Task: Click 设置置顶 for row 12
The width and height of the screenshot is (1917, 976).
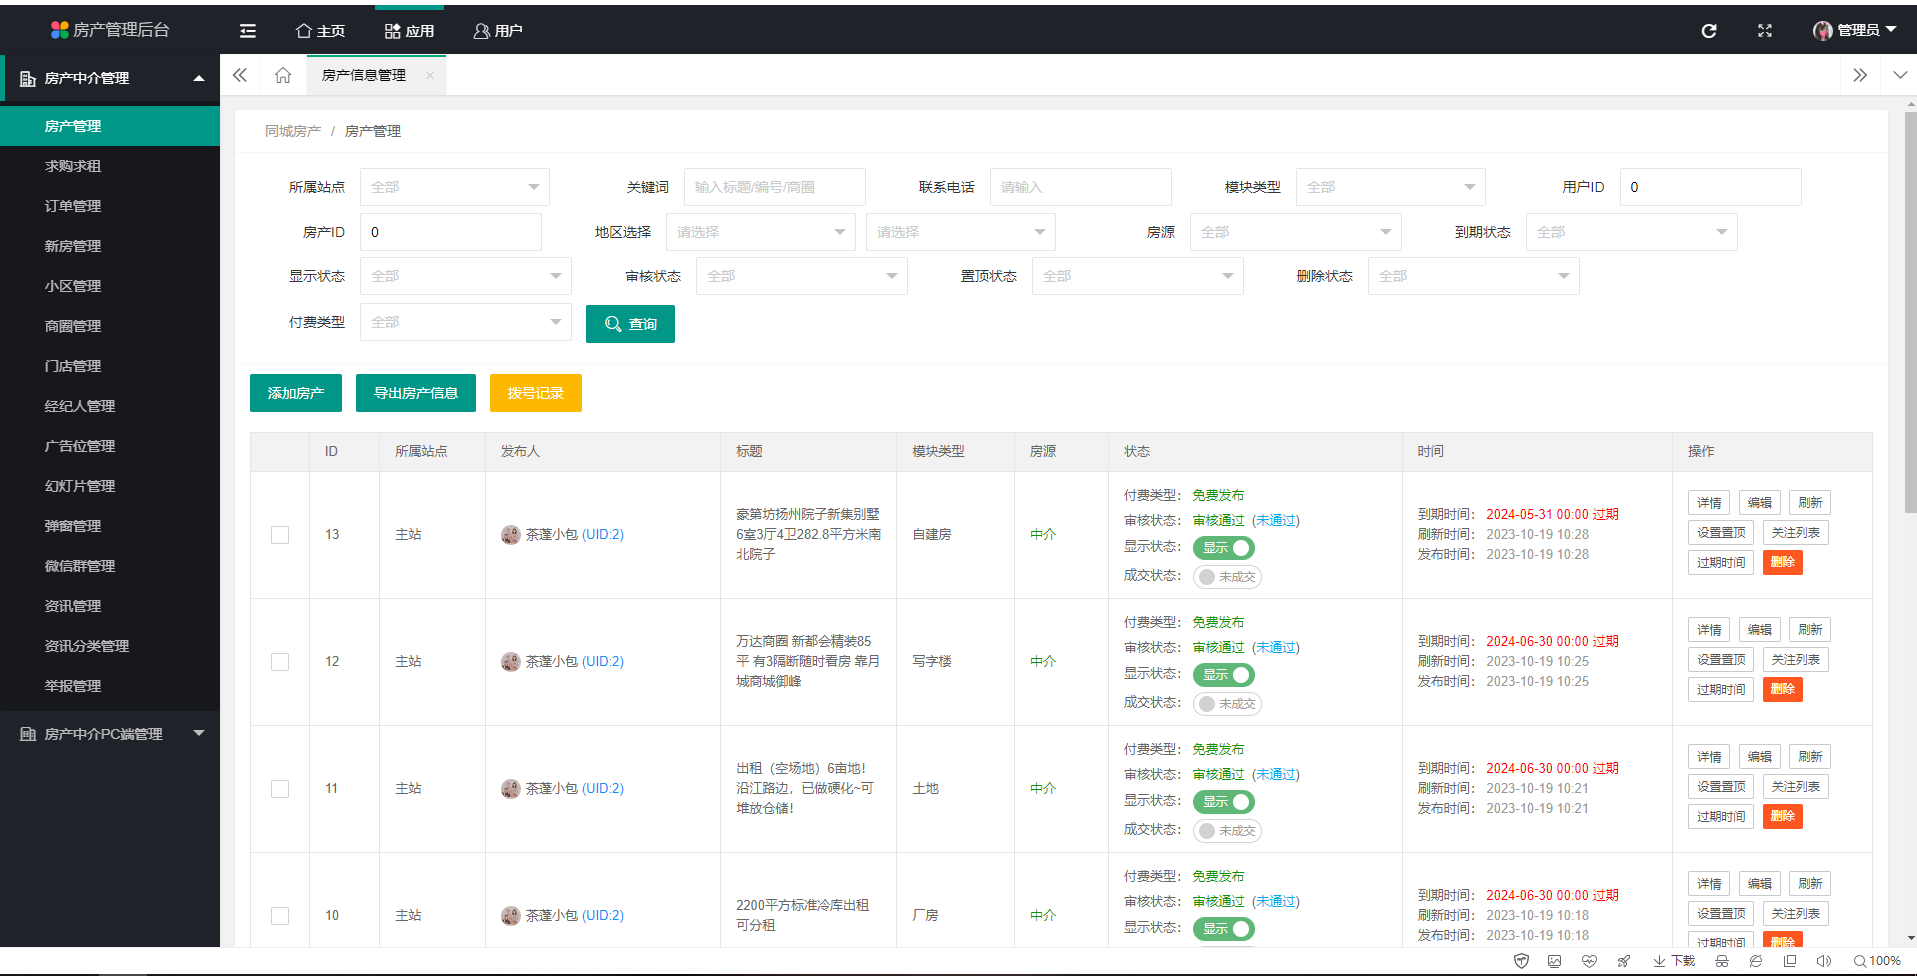Action: (1721, 660)
